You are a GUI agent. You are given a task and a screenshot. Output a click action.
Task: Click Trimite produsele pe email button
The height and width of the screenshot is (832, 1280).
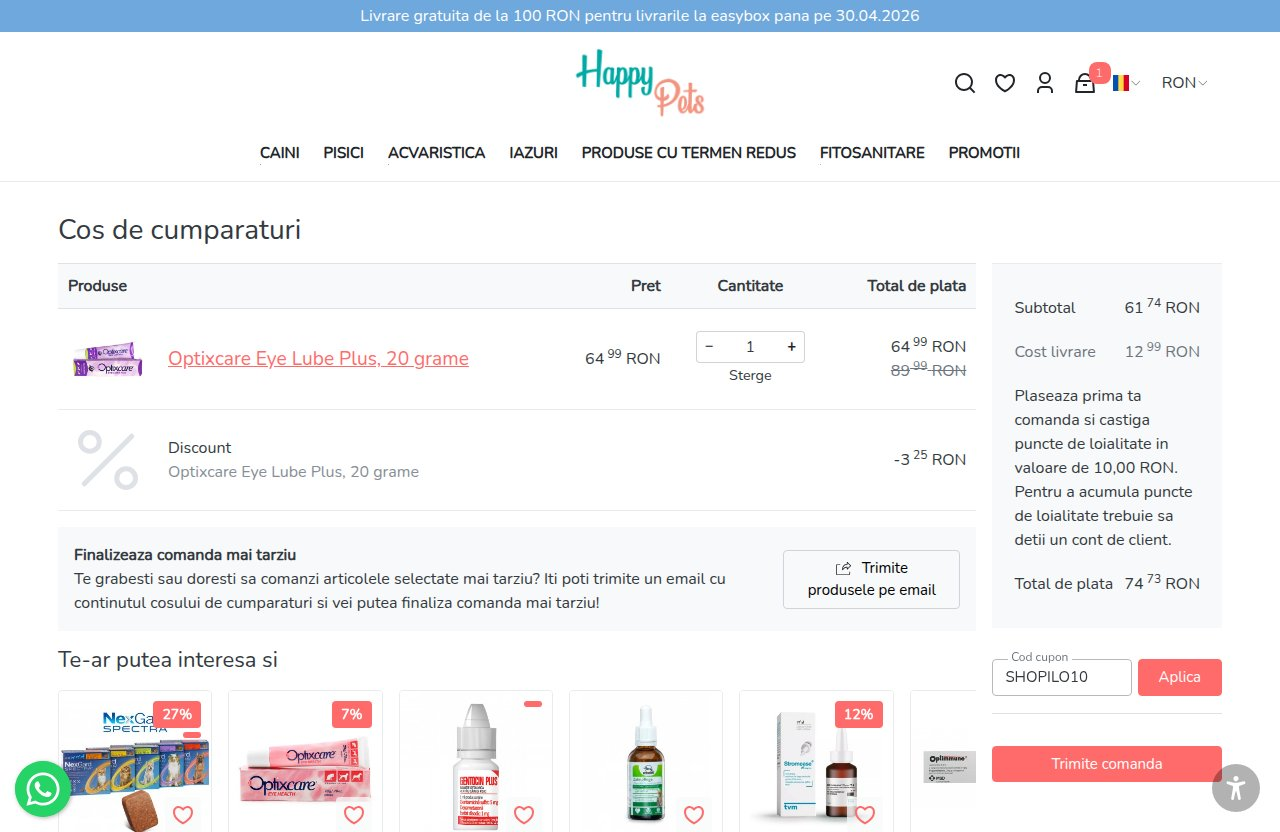[x=871, y=579]
